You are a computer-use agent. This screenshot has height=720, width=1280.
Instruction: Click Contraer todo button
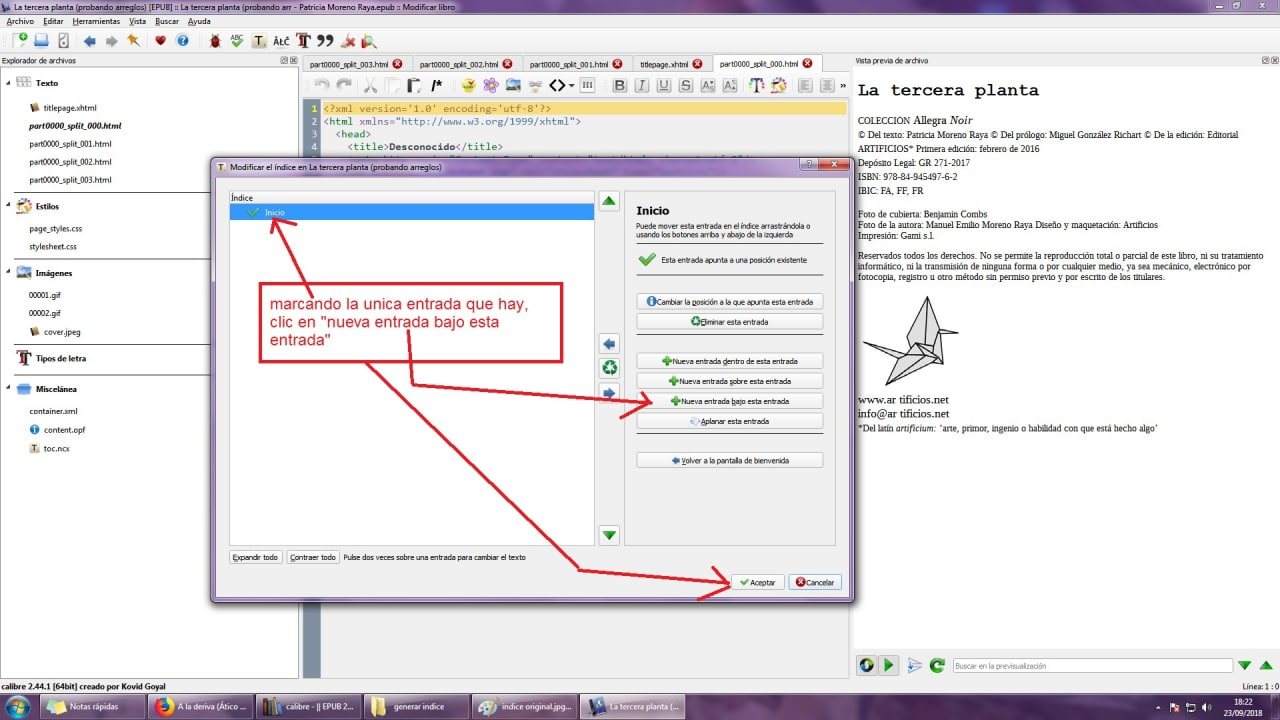313,557
